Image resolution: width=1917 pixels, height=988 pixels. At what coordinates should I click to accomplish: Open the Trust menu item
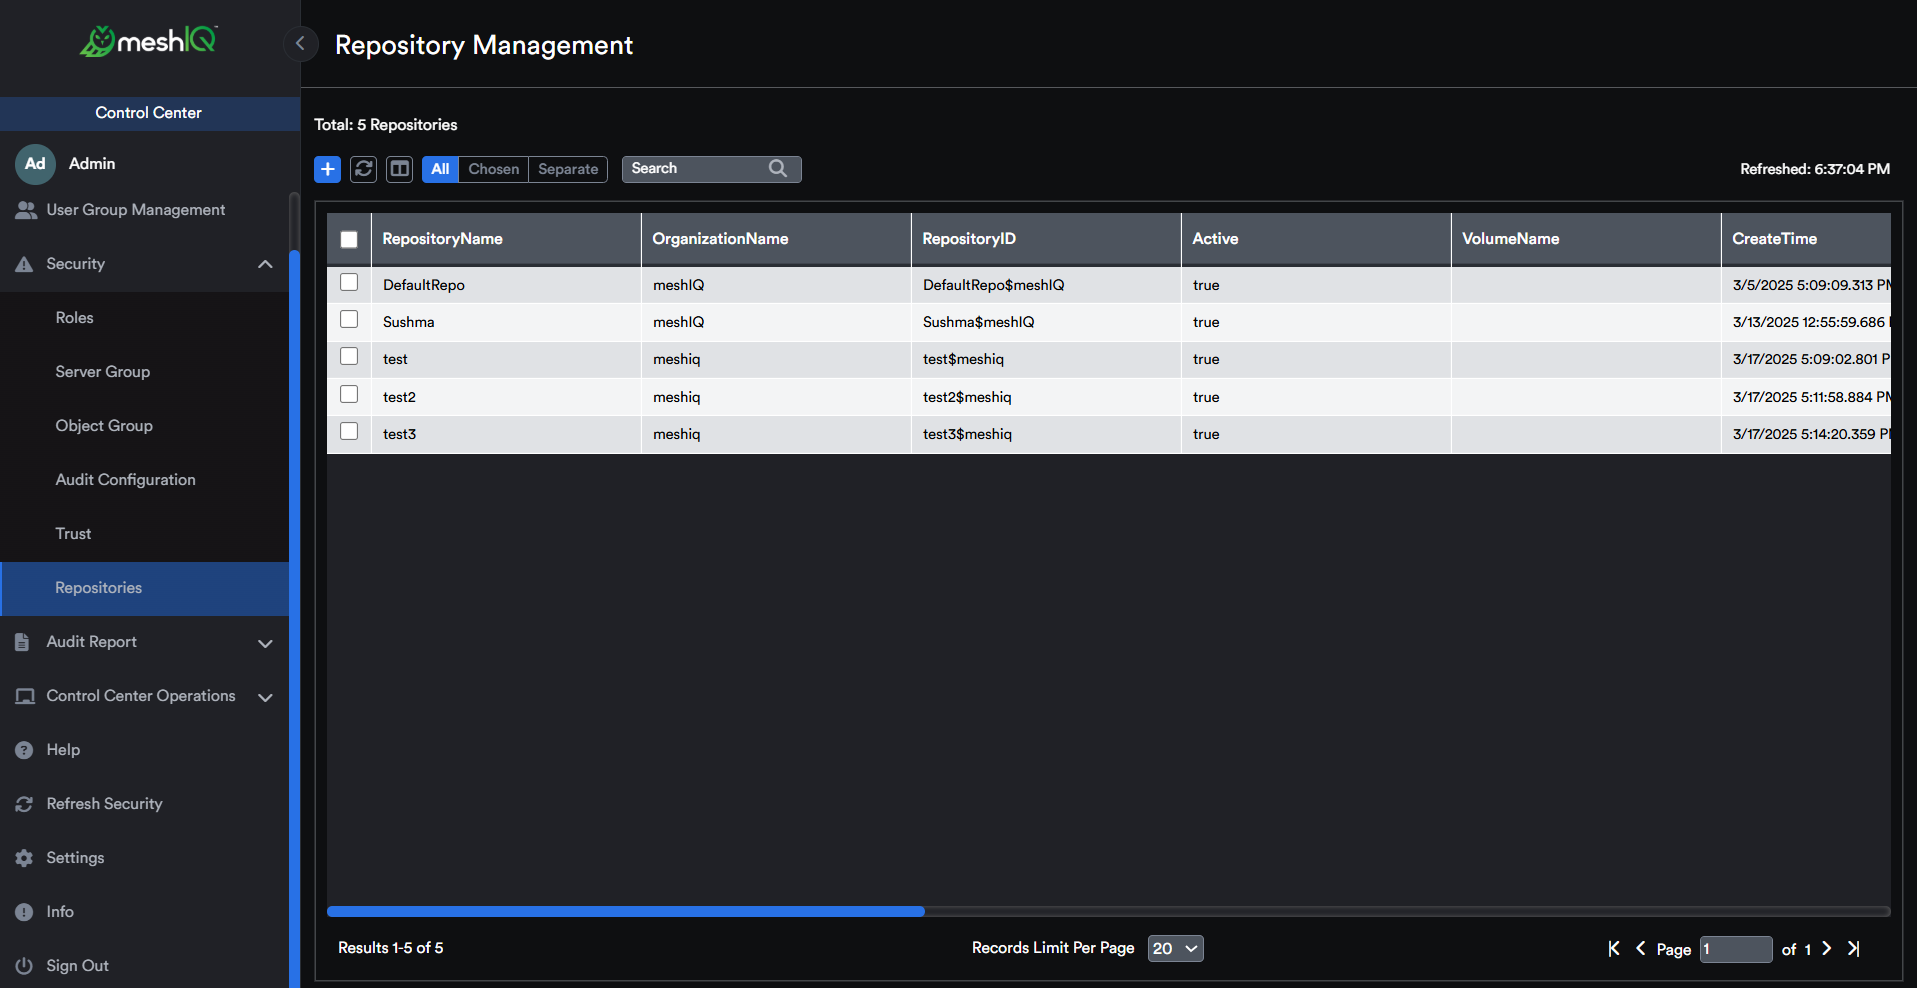click(x=144, y=534)
